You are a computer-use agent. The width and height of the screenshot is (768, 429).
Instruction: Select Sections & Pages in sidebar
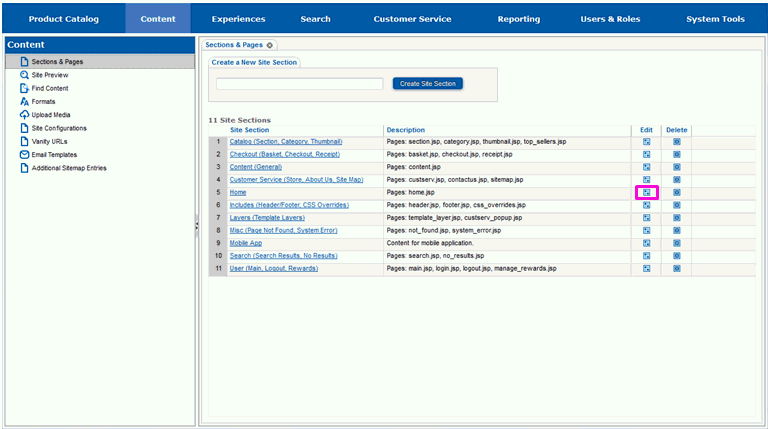100,62
